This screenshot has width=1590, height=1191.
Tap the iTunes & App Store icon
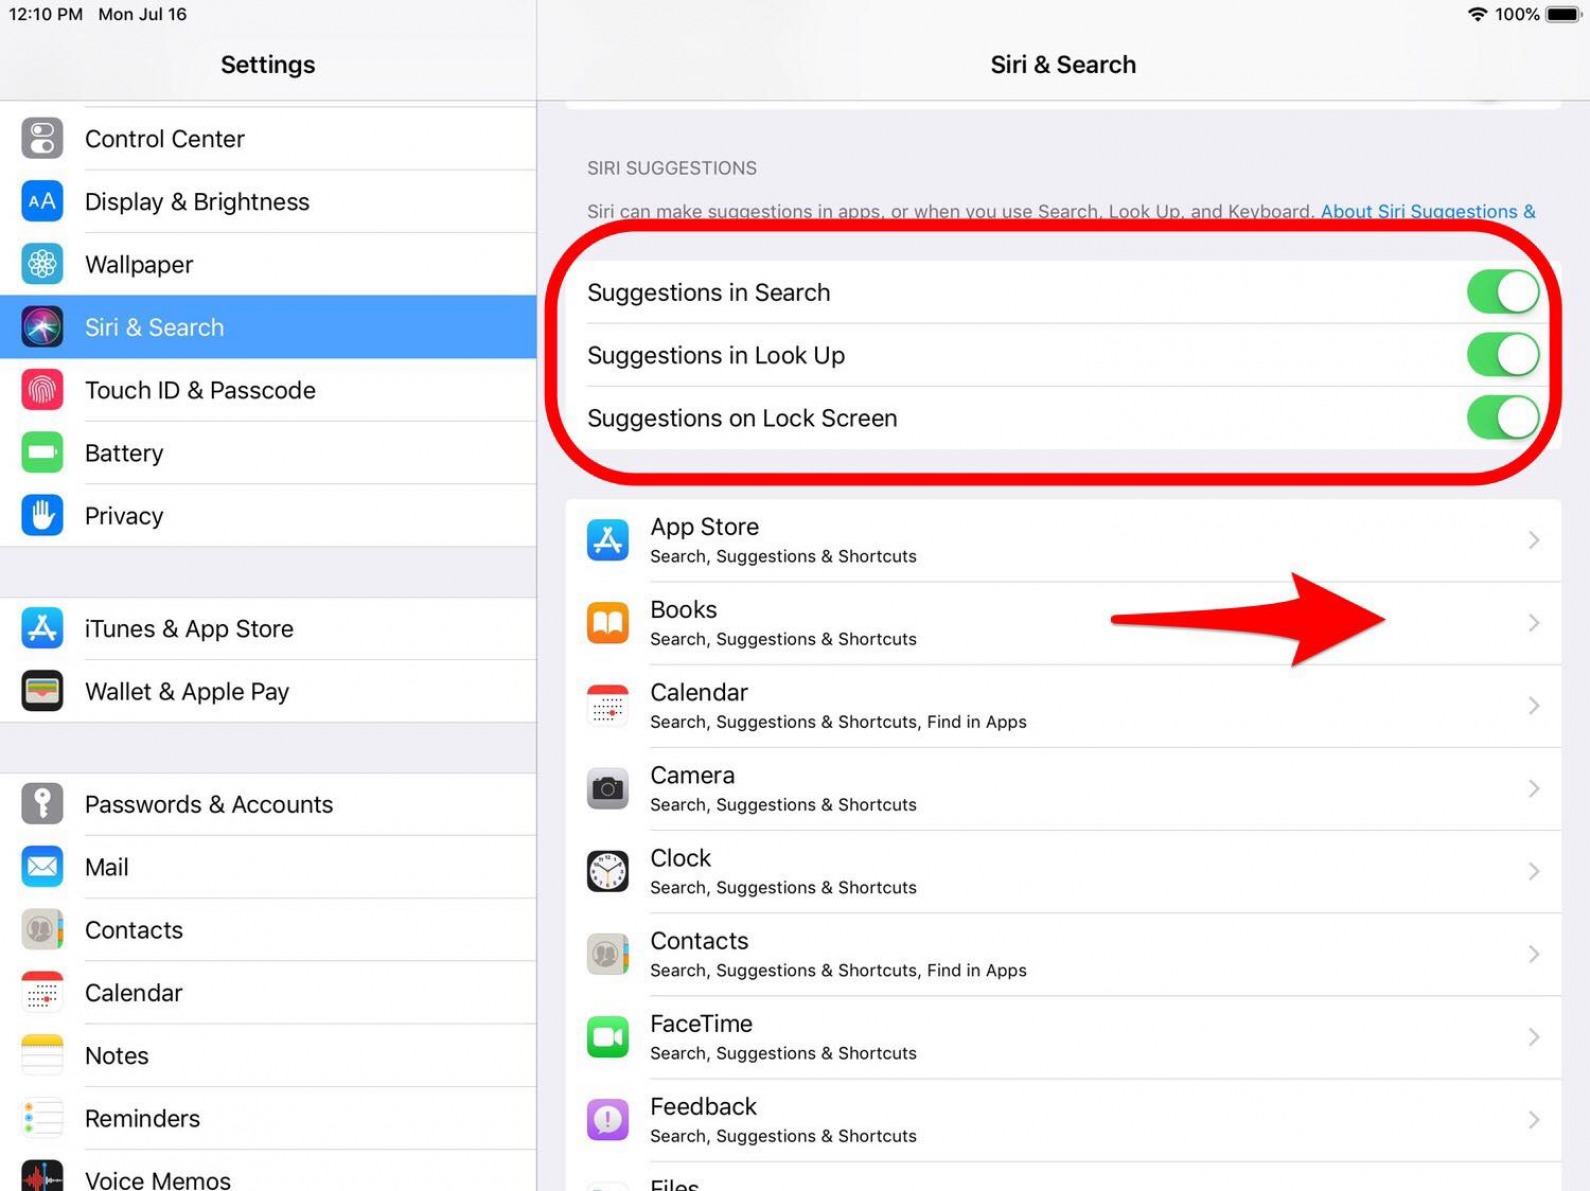pyautogui.click(x=42, y=629)
